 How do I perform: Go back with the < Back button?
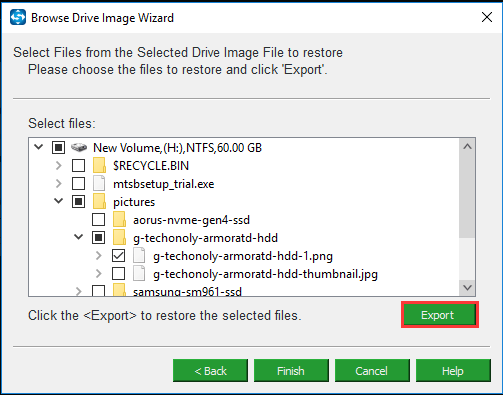[210, 371]
